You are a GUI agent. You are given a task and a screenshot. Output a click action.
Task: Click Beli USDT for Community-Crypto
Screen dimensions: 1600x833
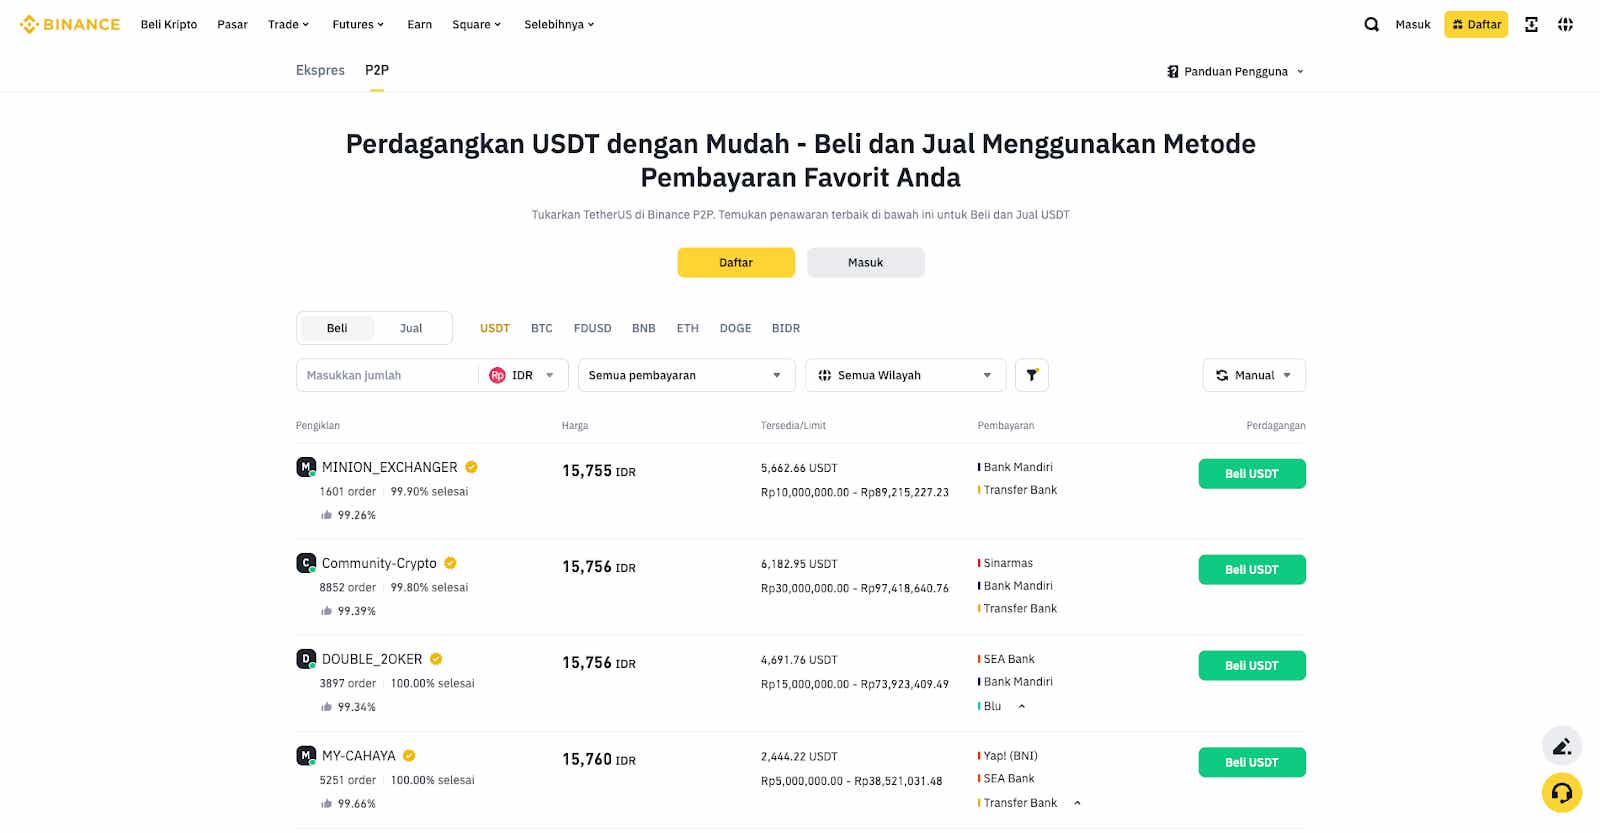(x=1252, y=570)
